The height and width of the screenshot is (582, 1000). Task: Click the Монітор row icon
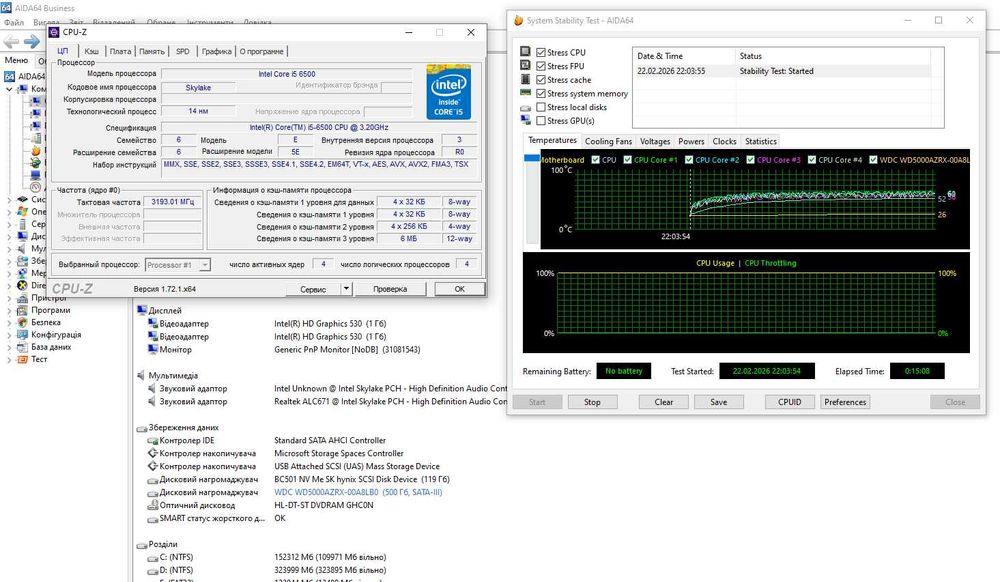153,349
